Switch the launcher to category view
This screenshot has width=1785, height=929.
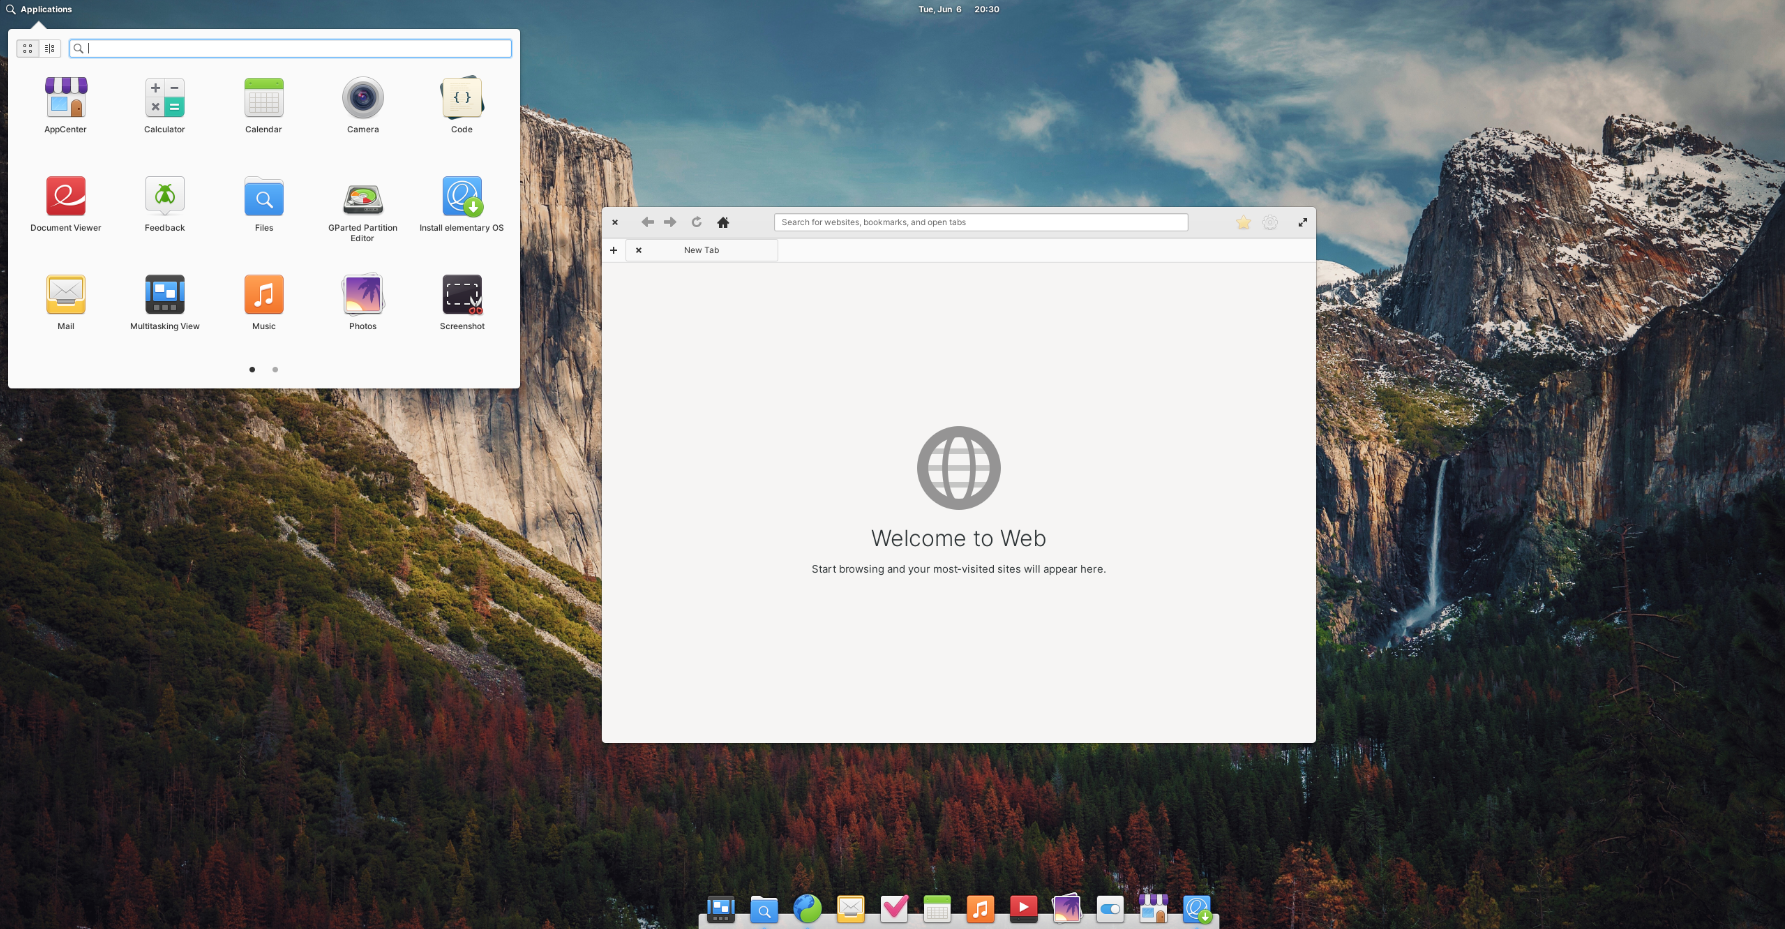point(49,48)
